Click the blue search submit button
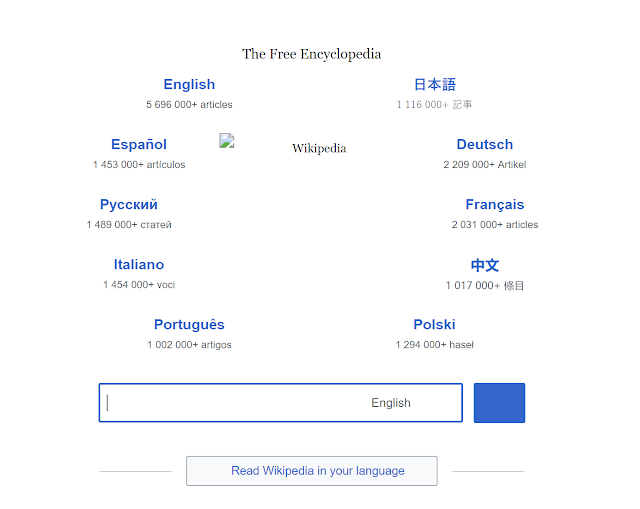This screenshot has height=509, width=640. click(x=499, y=403)
